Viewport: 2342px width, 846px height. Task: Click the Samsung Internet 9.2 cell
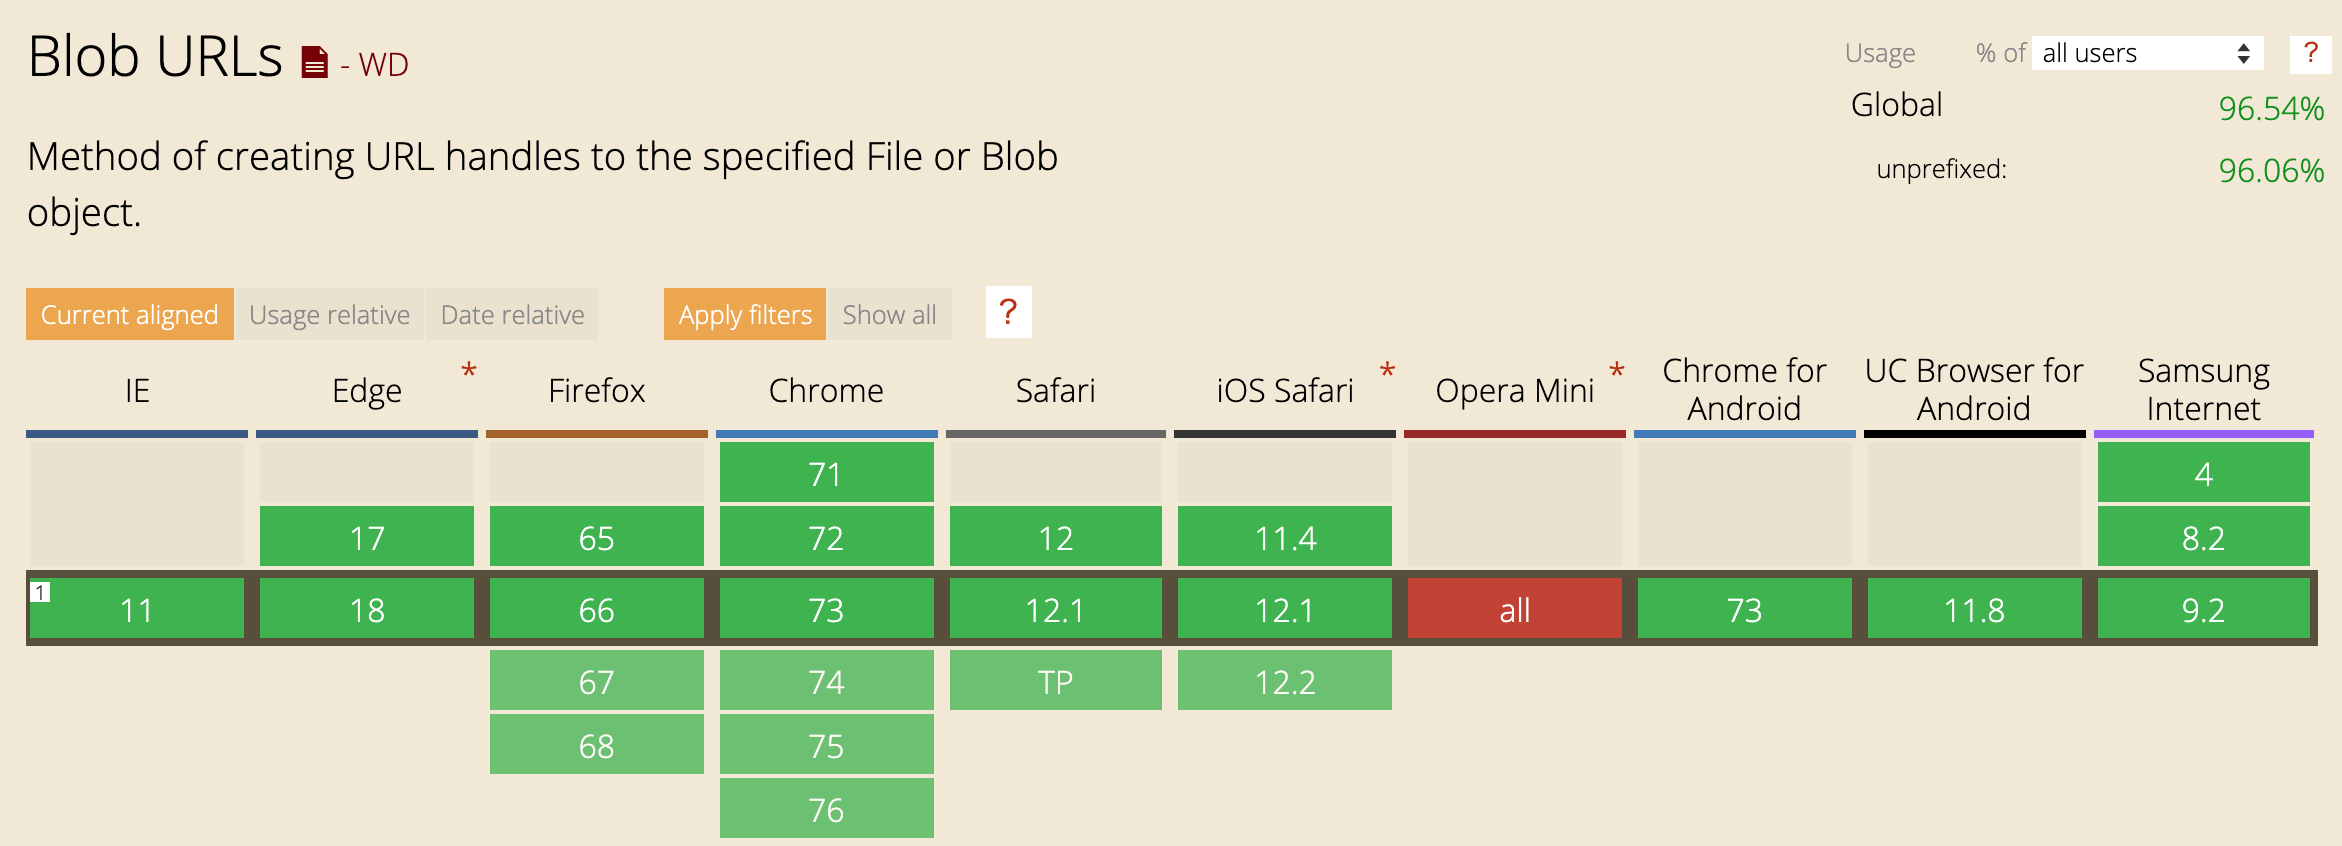(x=2204, y=608)
